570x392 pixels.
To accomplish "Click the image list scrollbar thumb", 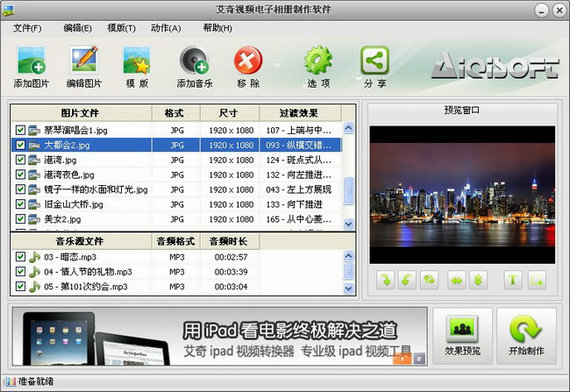I will click(349, 191).
